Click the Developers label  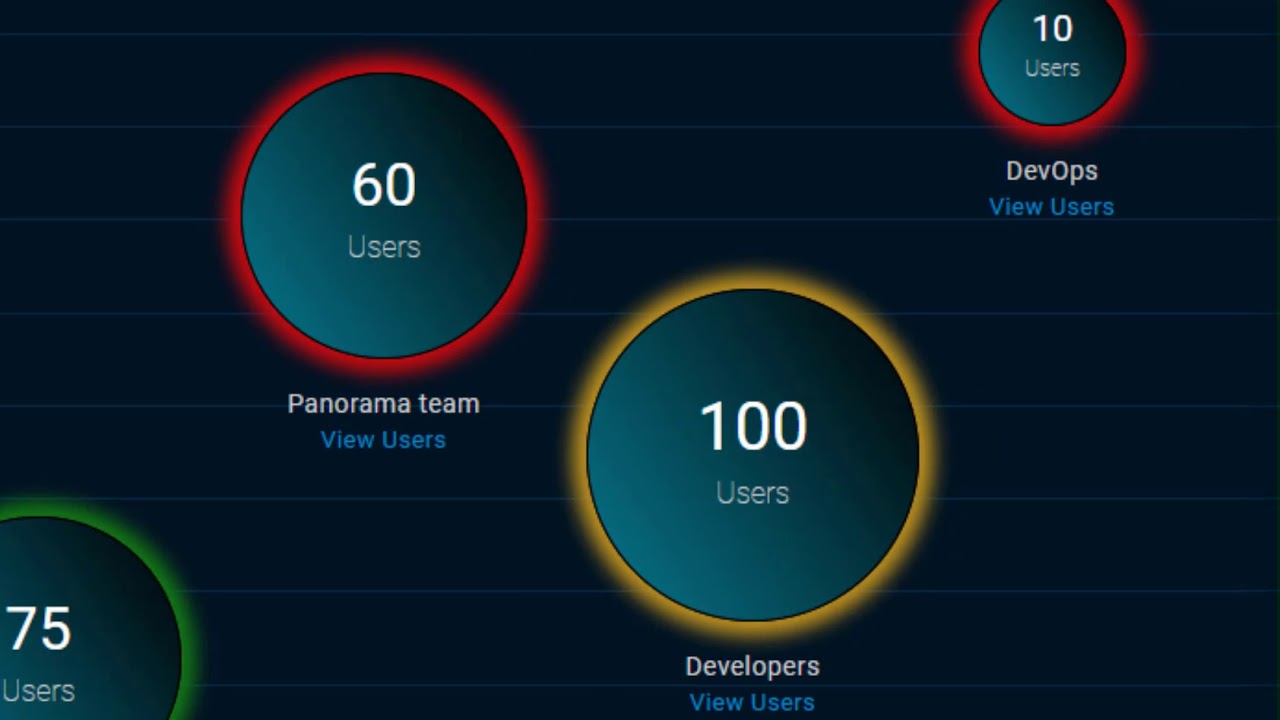(x=752, y=667)
